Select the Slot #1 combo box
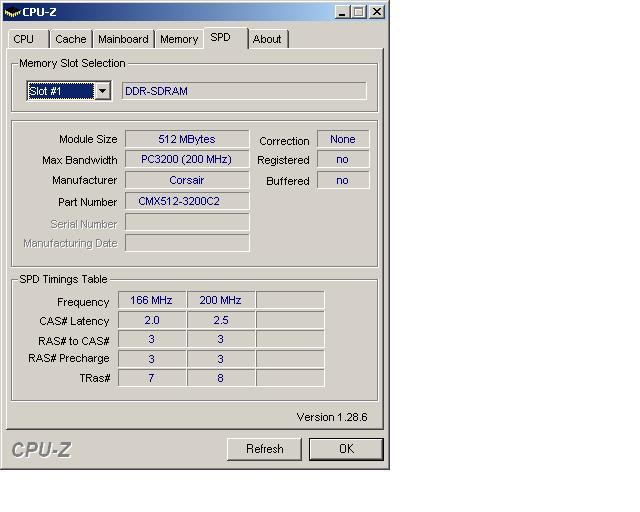The image size is (640, 512). tap(69, 91)
